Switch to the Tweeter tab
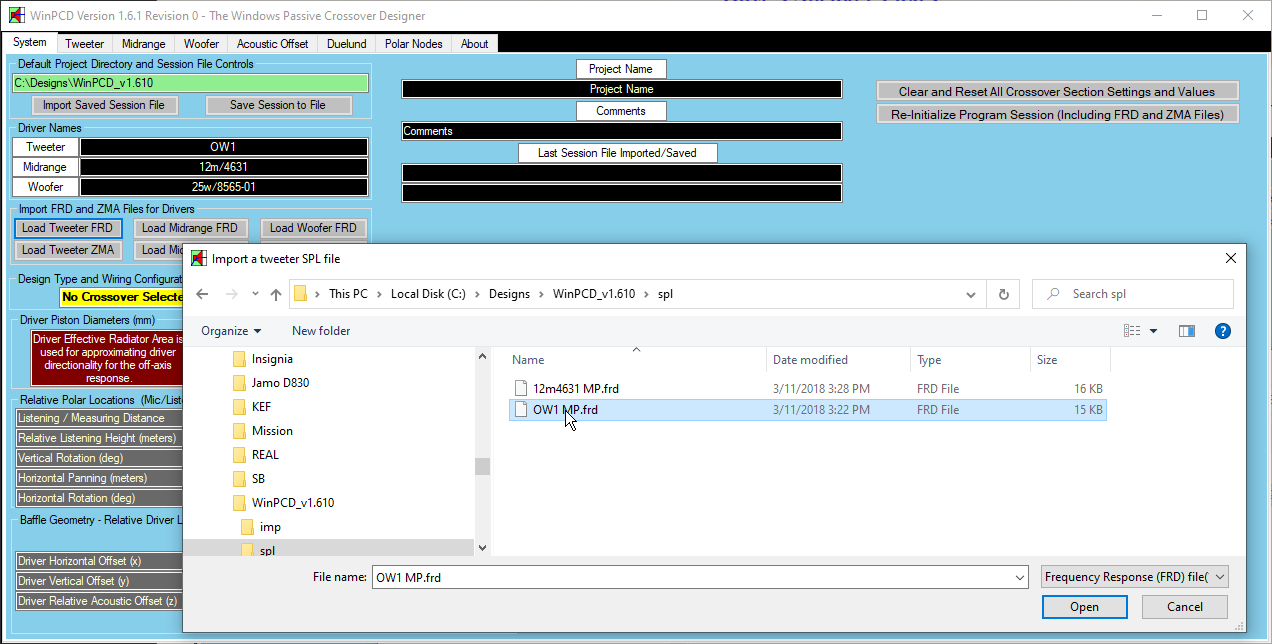 coord(85,44)
